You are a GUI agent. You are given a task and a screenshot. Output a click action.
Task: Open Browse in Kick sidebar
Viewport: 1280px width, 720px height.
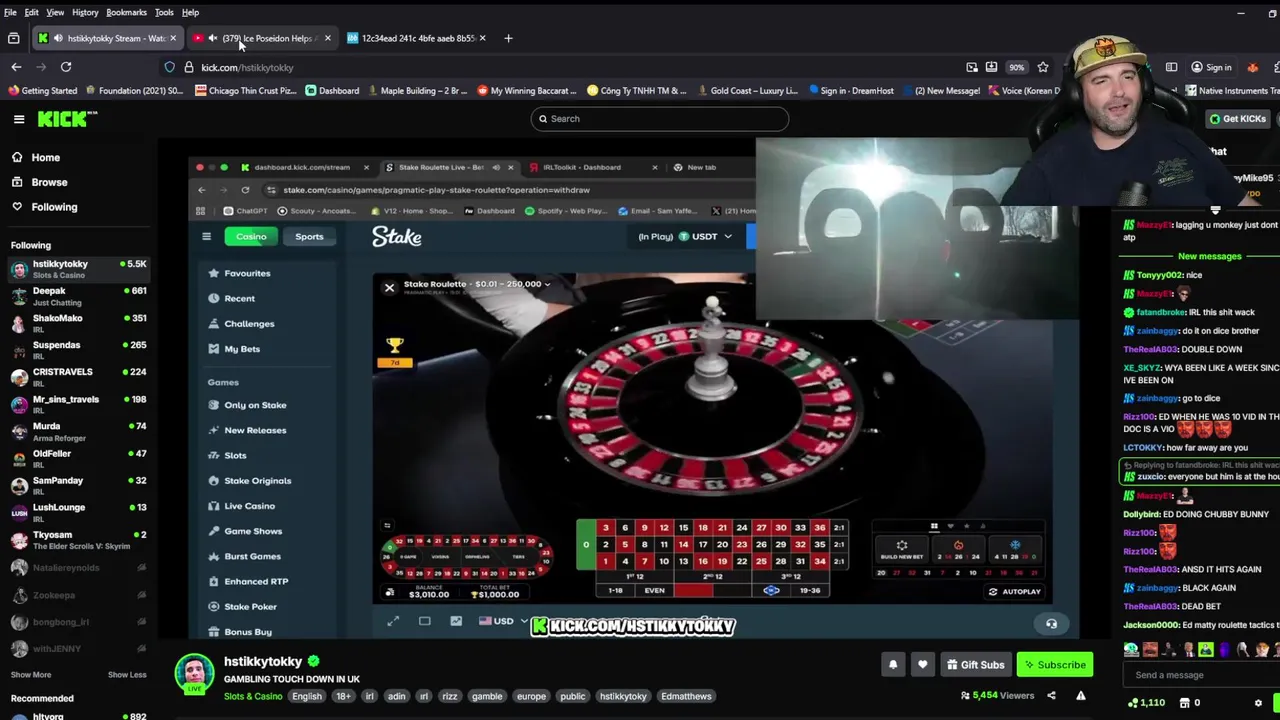tap(49, 182)
